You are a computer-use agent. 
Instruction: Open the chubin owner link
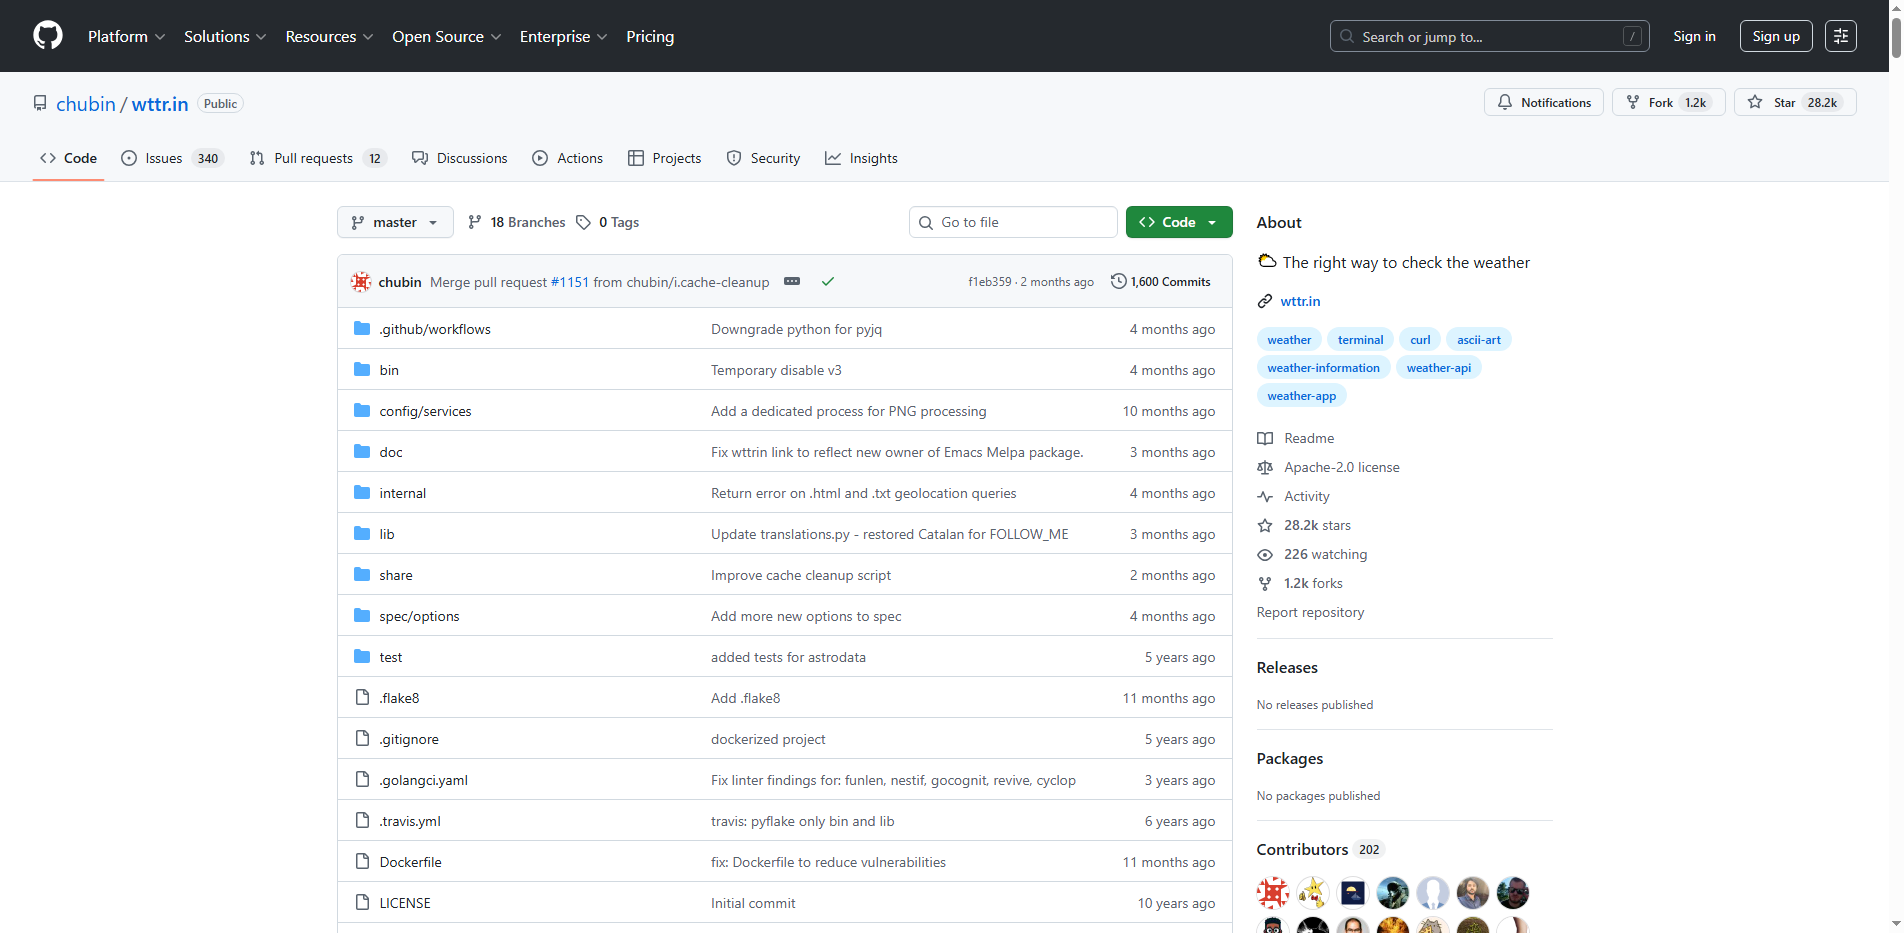pos(86,104)
